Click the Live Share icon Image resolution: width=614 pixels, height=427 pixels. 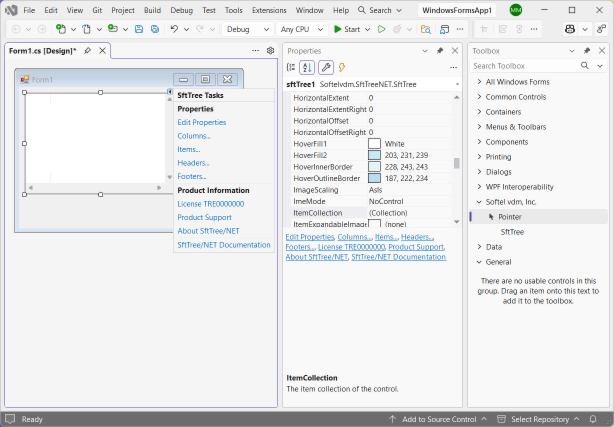pyautogui.click(x=601, y=29)
